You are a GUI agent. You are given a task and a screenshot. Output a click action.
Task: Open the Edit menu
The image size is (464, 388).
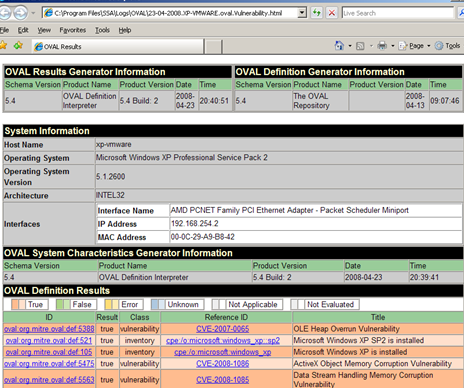click(23, 30)
